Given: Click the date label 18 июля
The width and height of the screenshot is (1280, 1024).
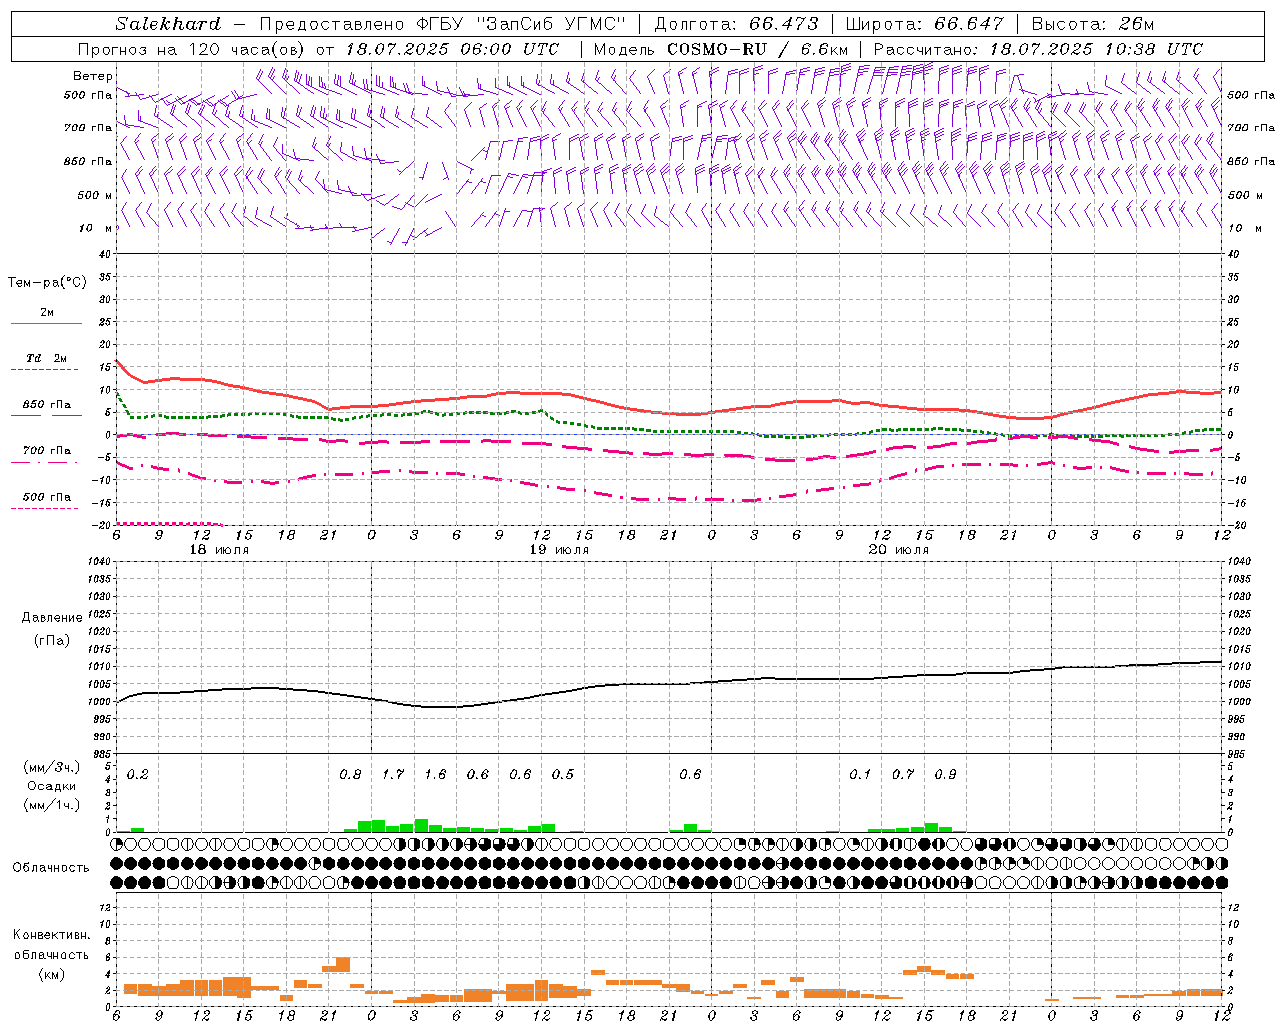Looking at the screenshot, I should click(219, 550).
